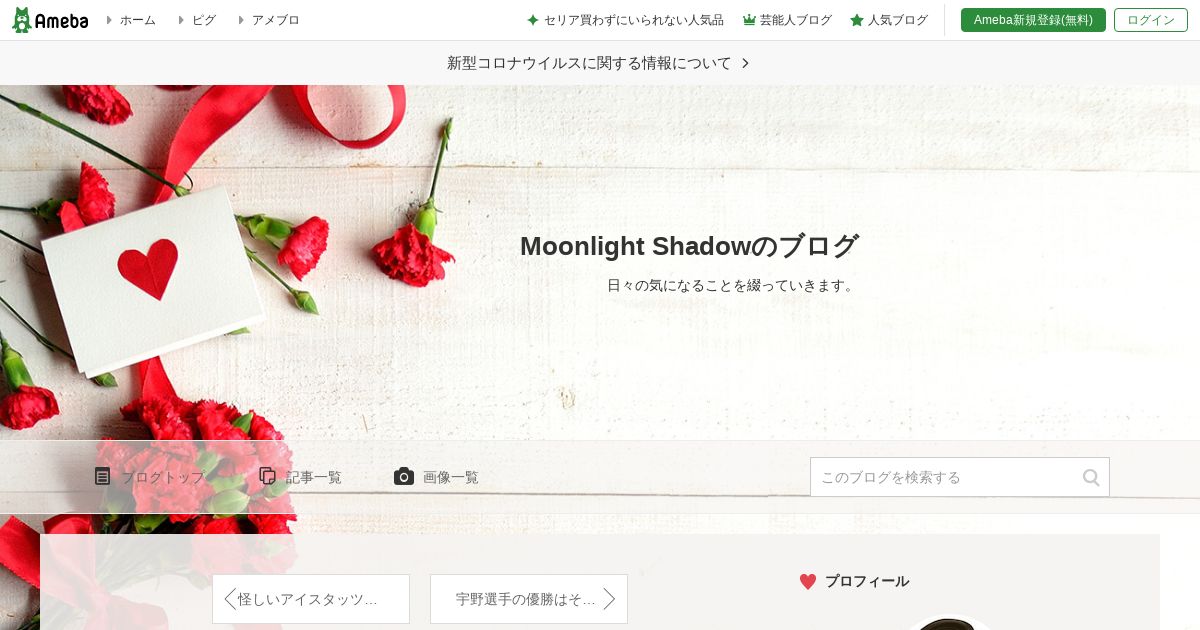Image resolution: width=1200 pixels, height=630 pixels.
Task: Click Ameba新規登録(無料) button
Action: coord(1033,20)
